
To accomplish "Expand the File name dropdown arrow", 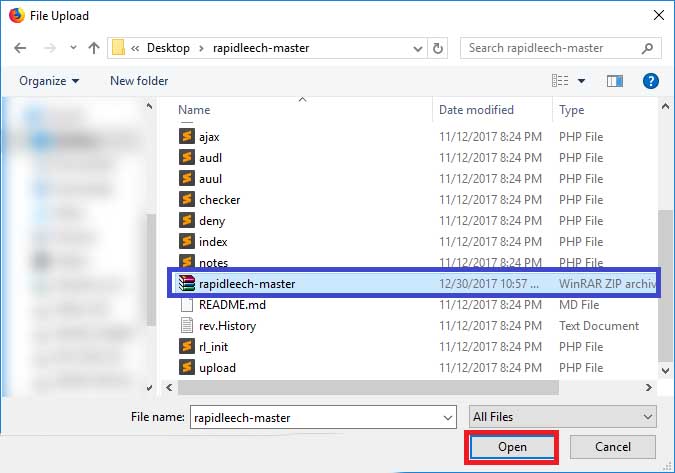I will tap(448, 417).
